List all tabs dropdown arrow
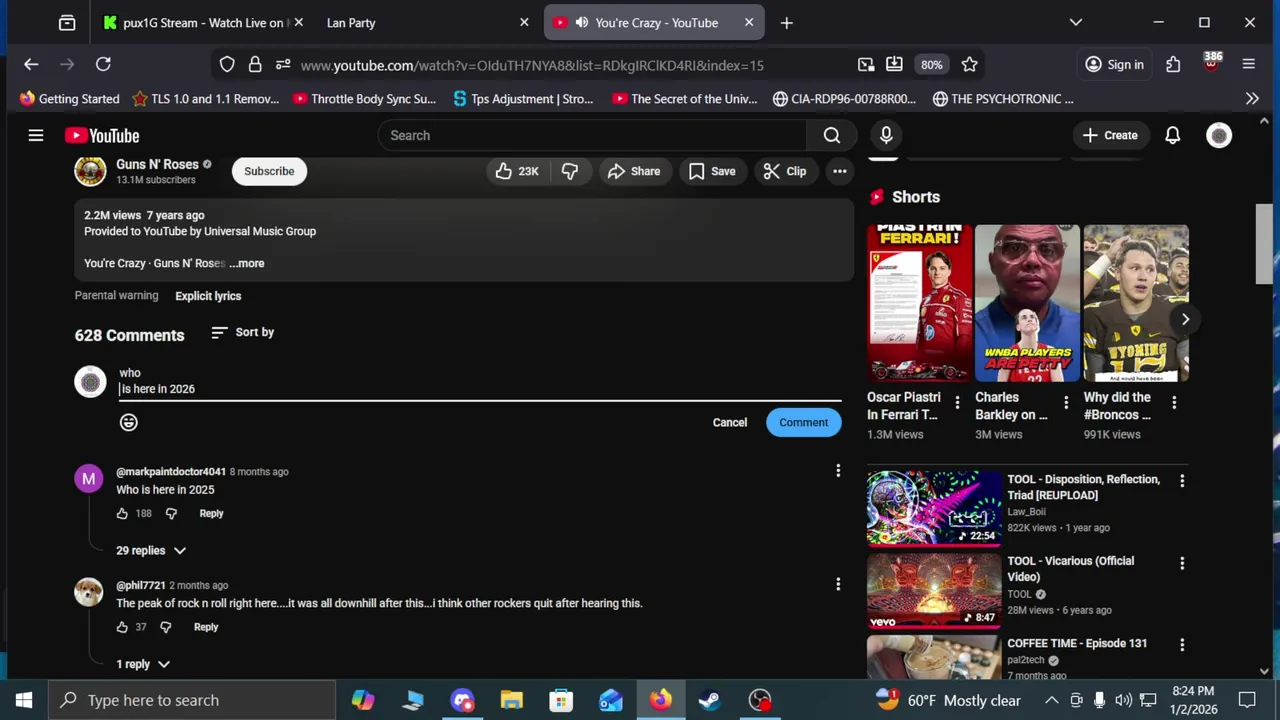This screenshot has width=1280, height=720. point(1076,22)
